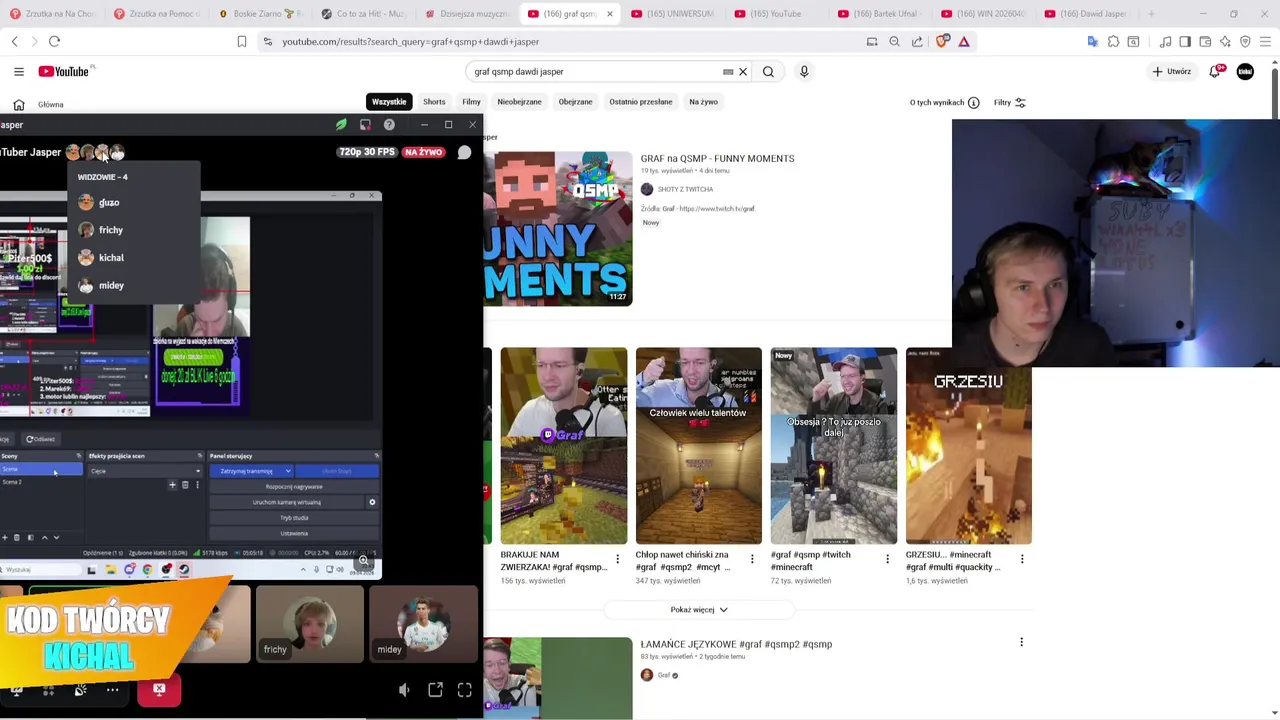The image size is (1280, 720).
Task: Show the on-screen keyboard icon in search box
Action: click(728, 72)
